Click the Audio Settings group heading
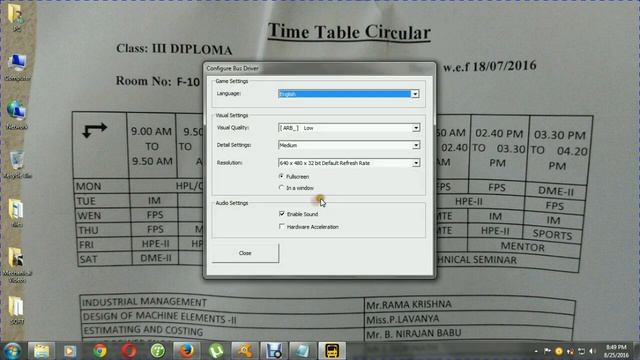Screen dimensions: 640x360 [x=232, y=203]
